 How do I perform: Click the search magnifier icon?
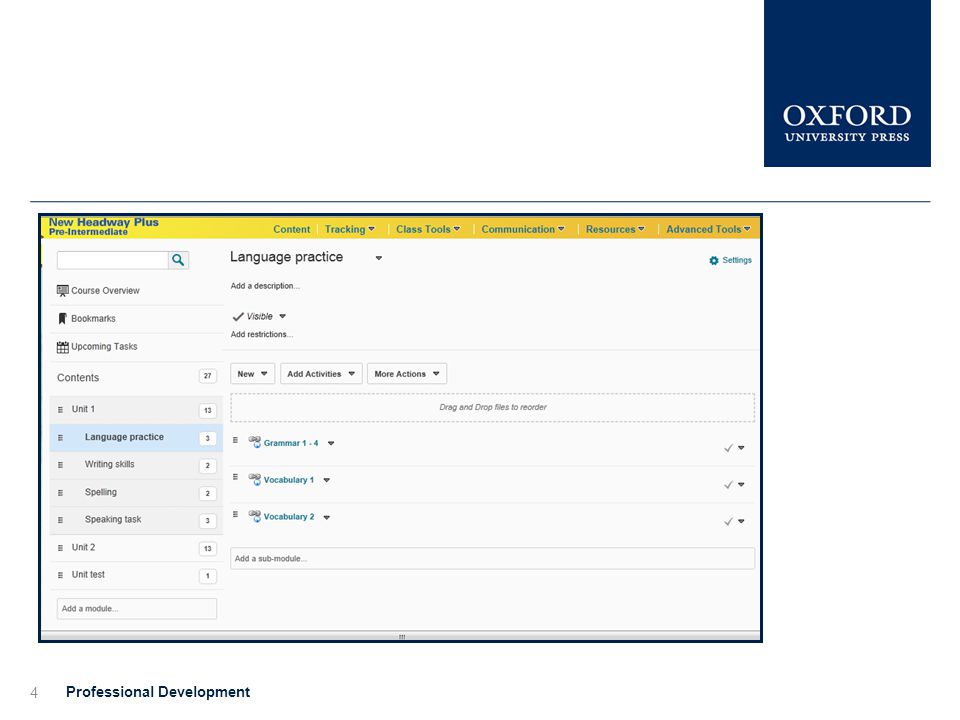coord(178,260)
